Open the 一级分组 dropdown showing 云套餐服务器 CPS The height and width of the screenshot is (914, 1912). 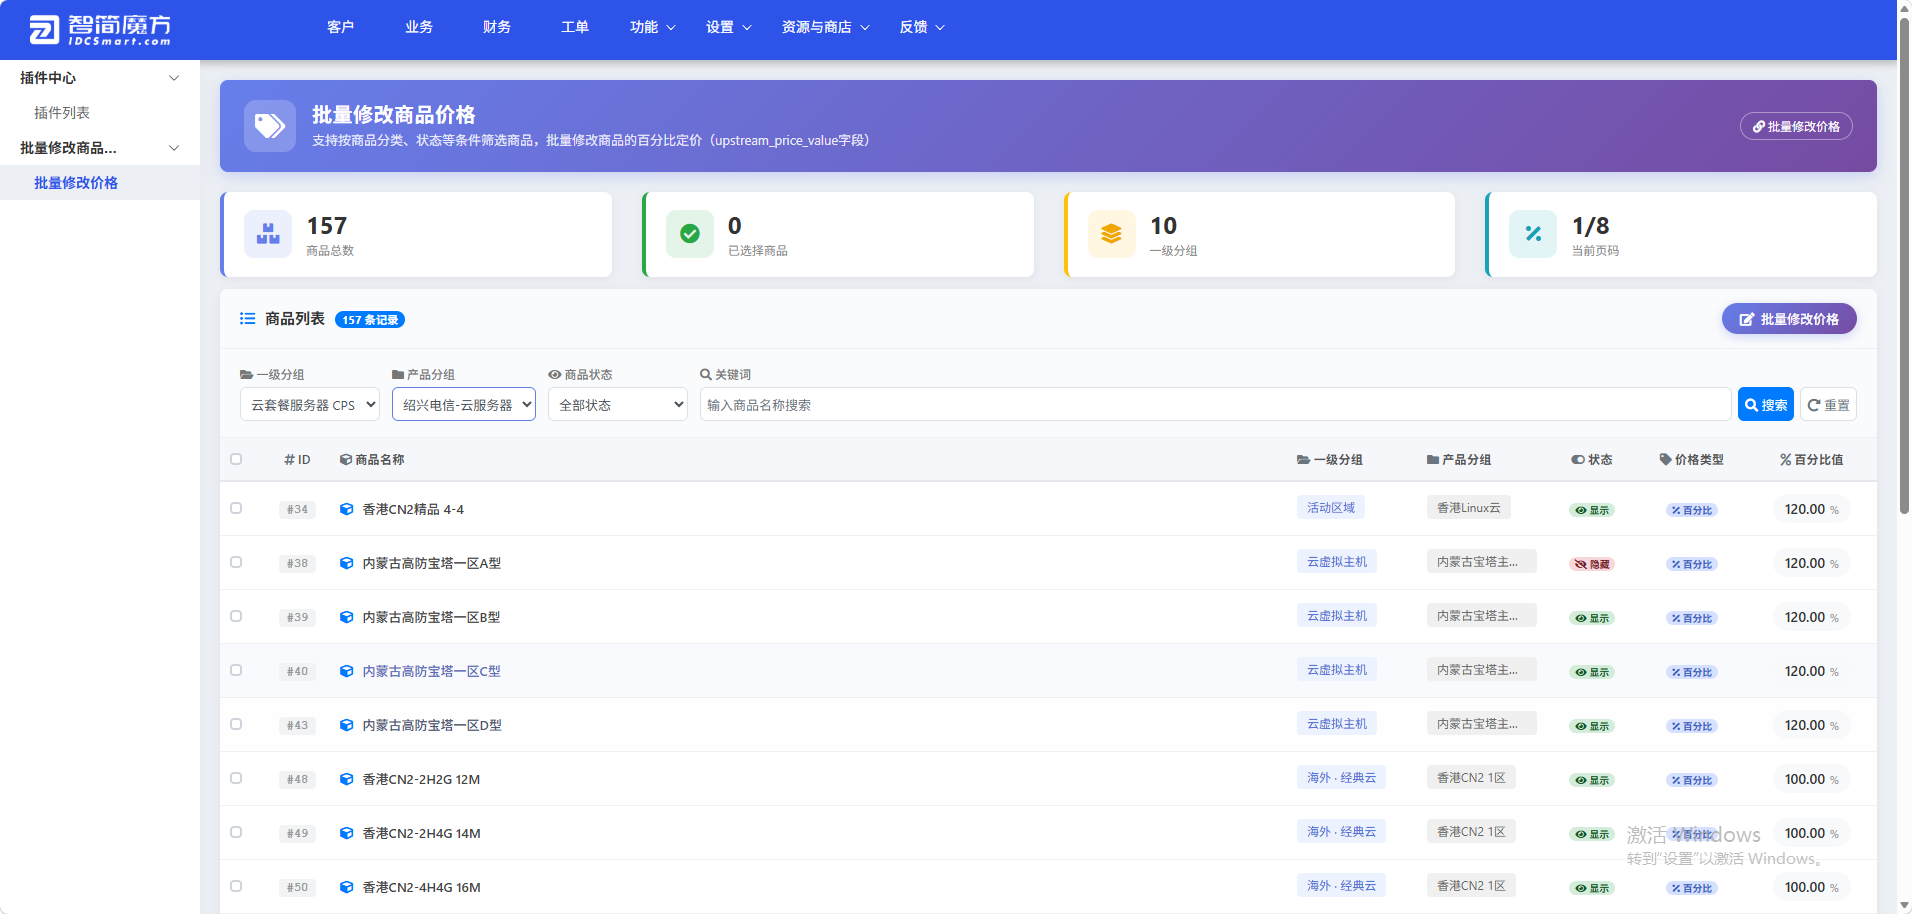pos(310,404)
